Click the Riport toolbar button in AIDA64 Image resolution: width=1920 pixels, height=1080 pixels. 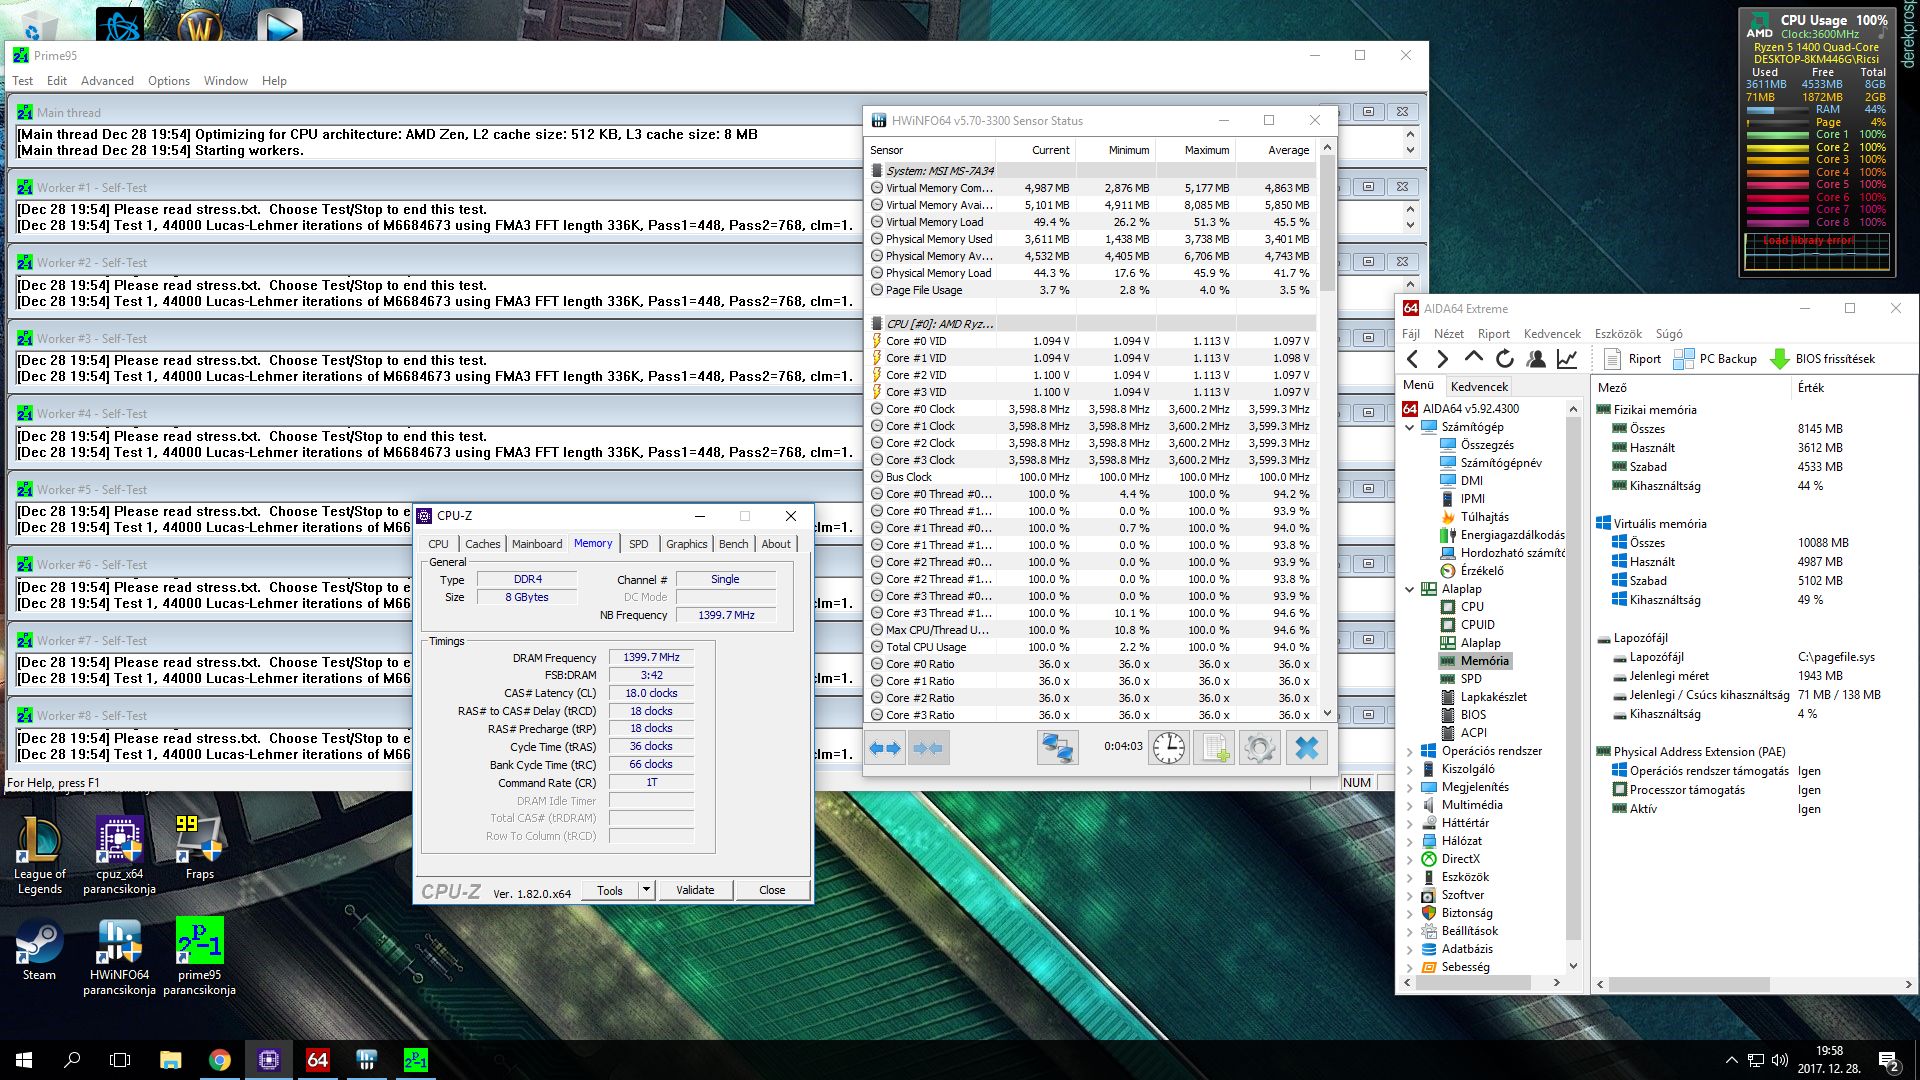(x=1632, y=359)
